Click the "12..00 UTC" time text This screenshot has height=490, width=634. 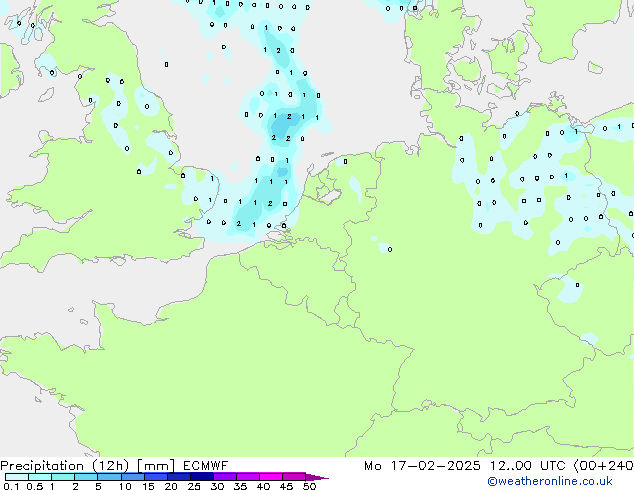[527, 466]
